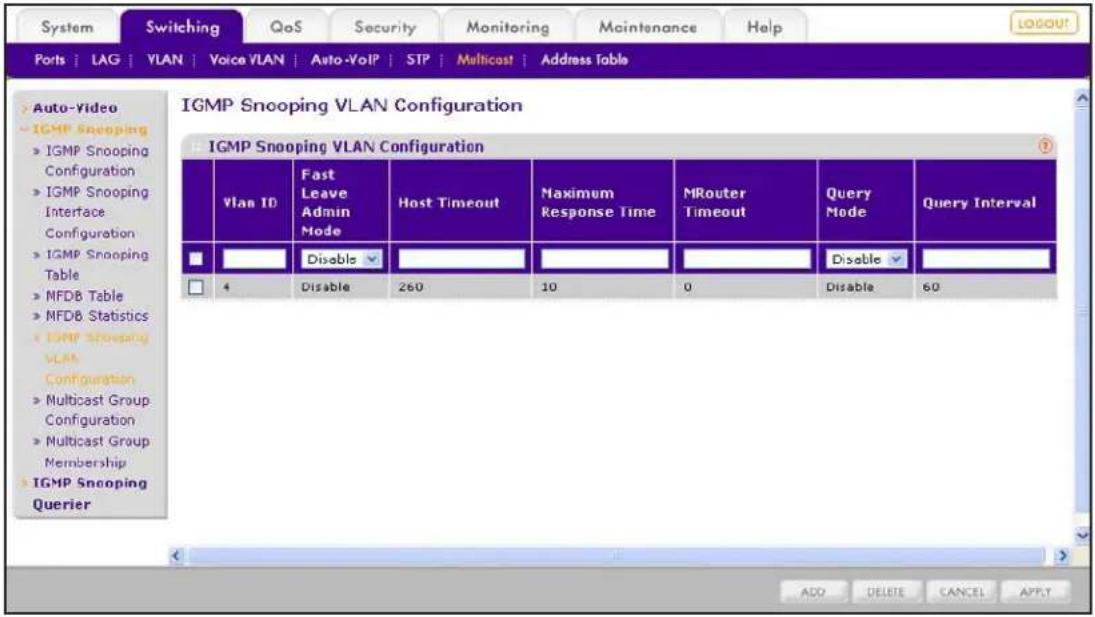
Task: Select the Multicast submenu
Action: [x=485, y=60]
